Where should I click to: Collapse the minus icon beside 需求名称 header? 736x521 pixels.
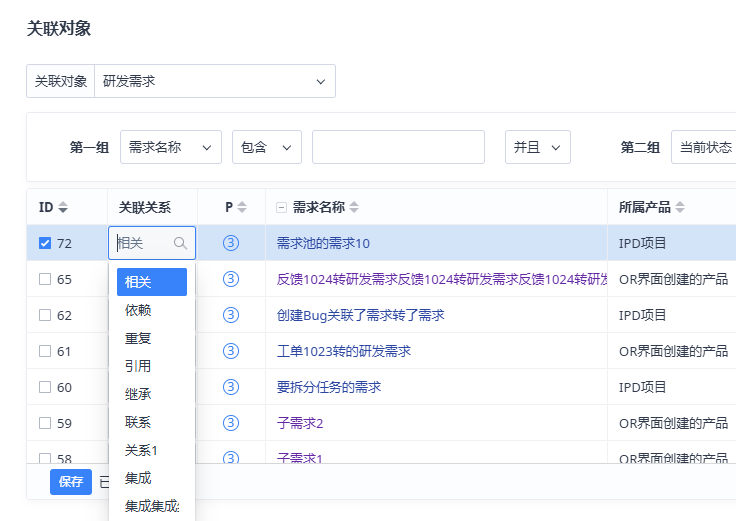281,208
